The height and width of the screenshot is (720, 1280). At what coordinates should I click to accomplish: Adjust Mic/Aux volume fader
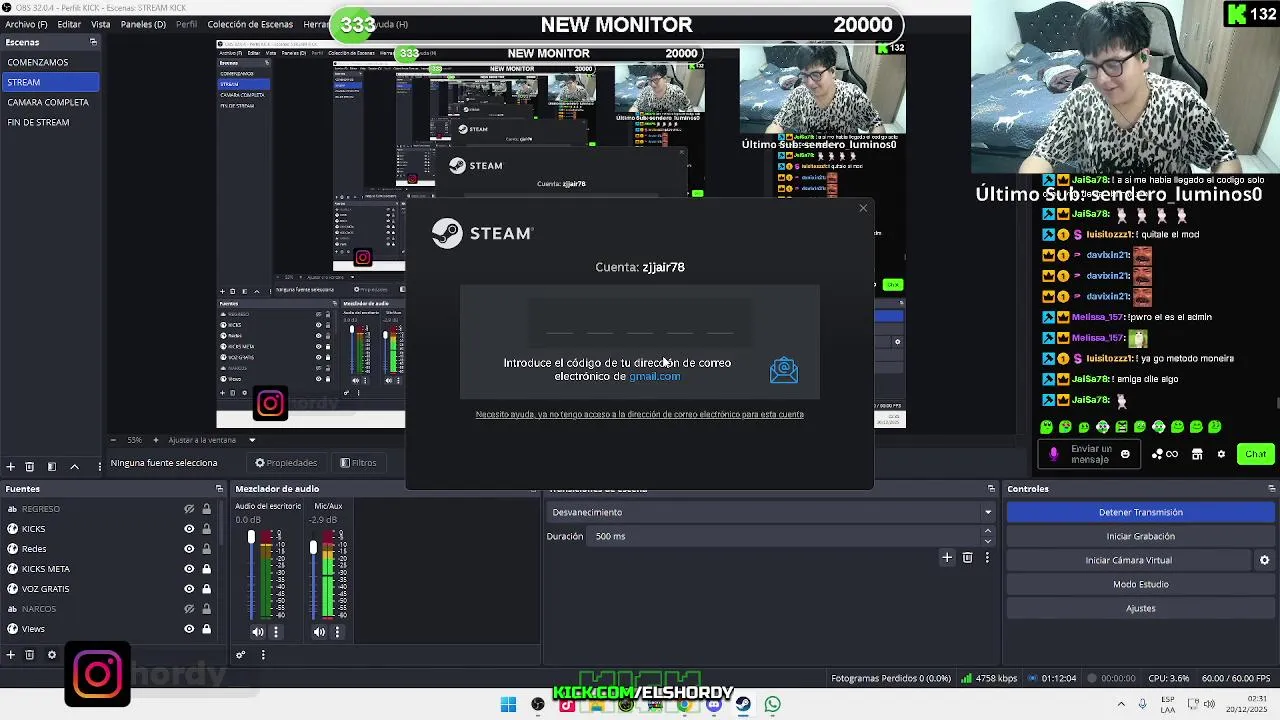313,547
